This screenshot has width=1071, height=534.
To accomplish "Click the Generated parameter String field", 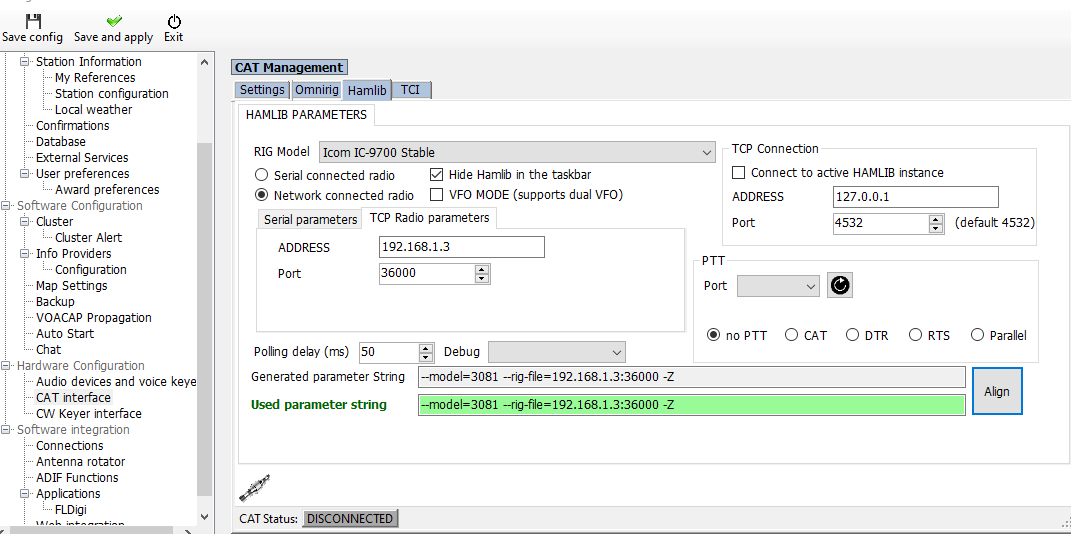I will click(x=692, y=377).
